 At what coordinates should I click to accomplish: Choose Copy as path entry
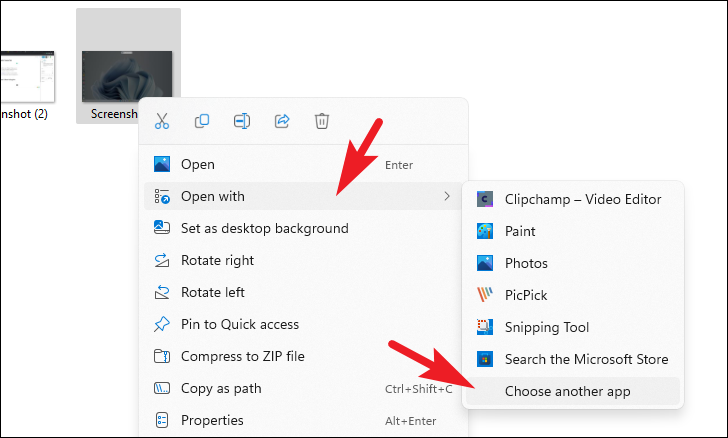coord(303,388)
